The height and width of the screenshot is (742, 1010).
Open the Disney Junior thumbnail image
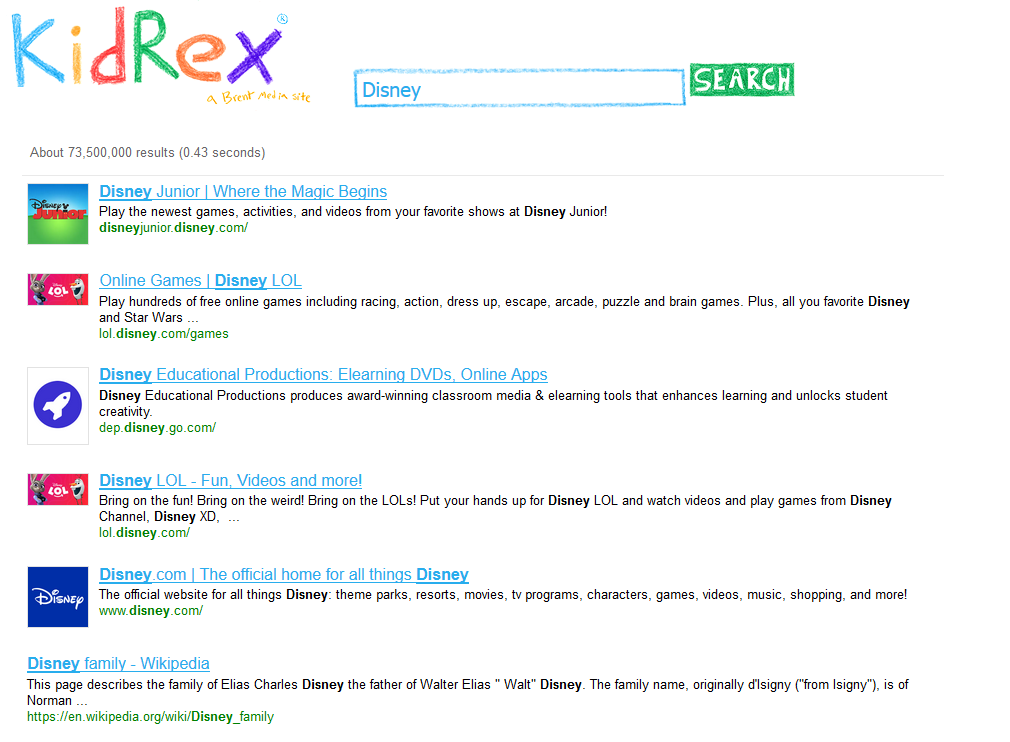[58, 214]
